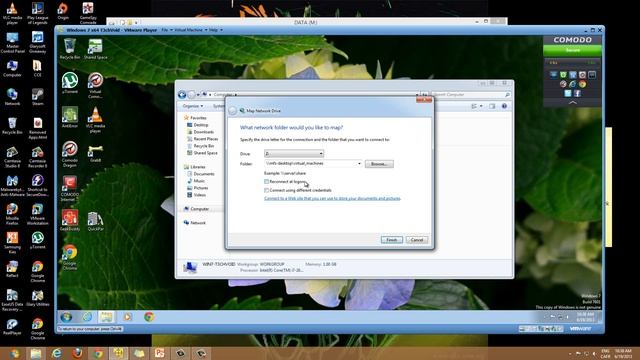Screen dimensions: 640x360
Task: Select Documents library in Explorer sidebar
Action: coord(201,174)
